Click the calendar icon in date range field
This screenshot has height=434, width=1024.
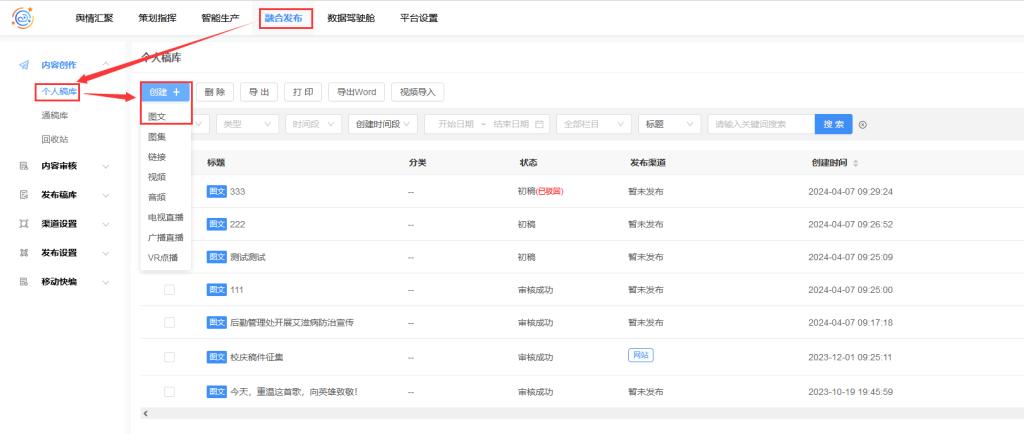click(540, 124)
